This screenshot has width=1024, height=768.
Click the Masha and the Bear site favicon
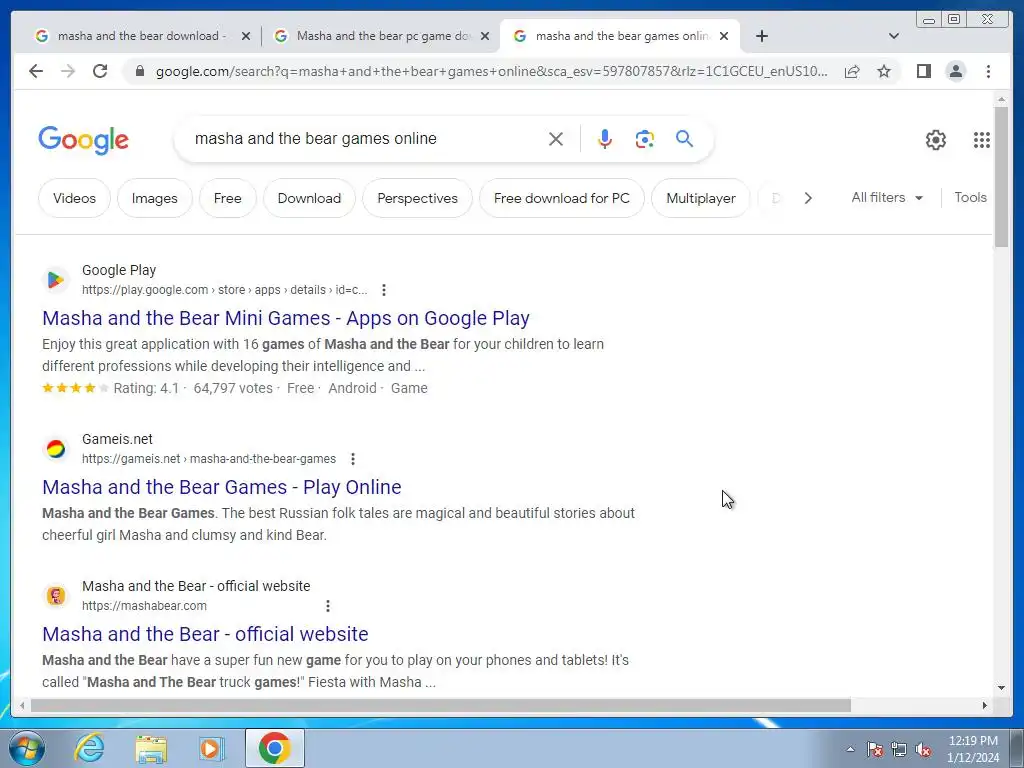[56, 596]
